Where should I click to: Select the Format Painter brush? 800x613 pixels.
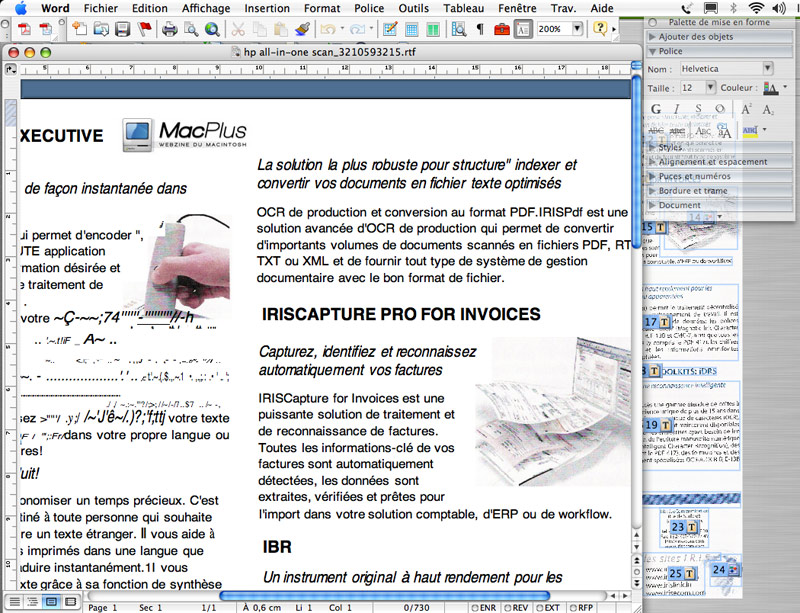tap(303, 29)
